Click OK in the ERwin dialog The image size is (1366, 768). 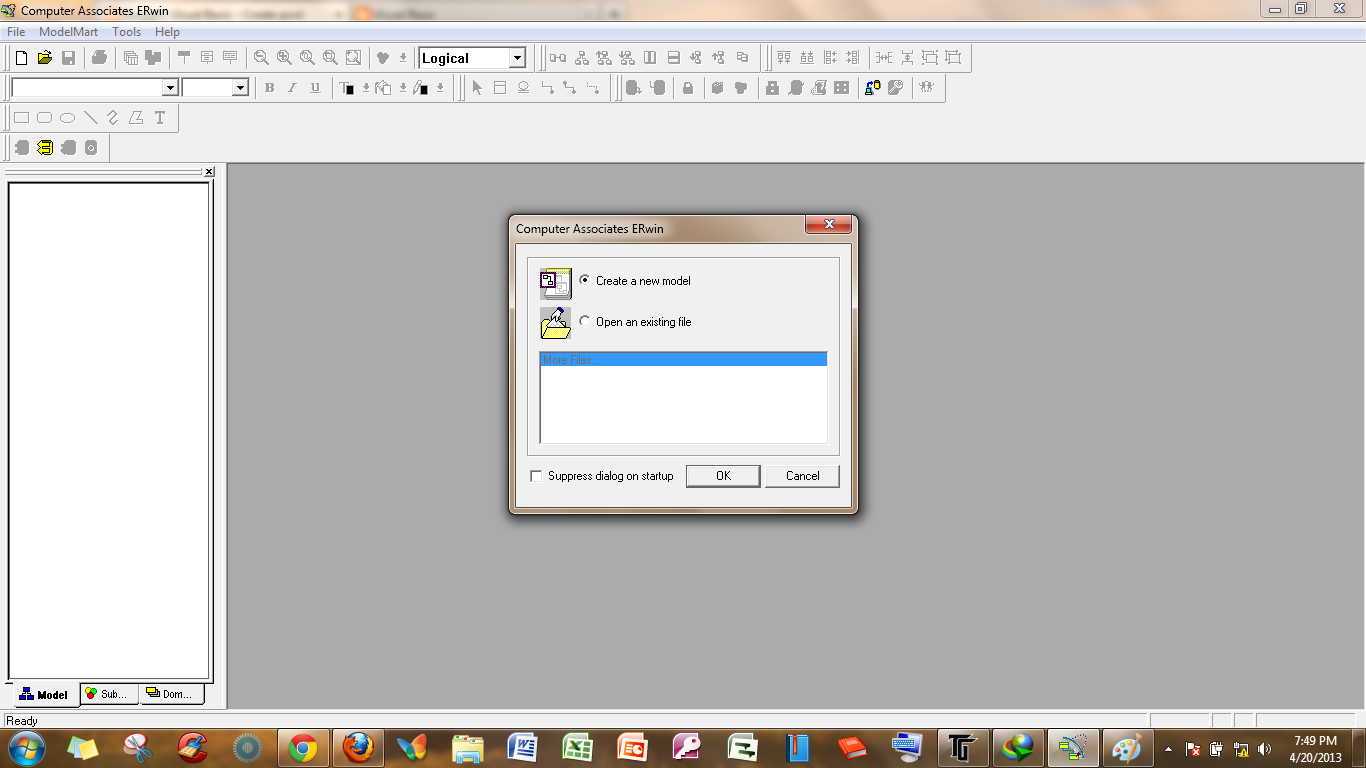[723, 476]
